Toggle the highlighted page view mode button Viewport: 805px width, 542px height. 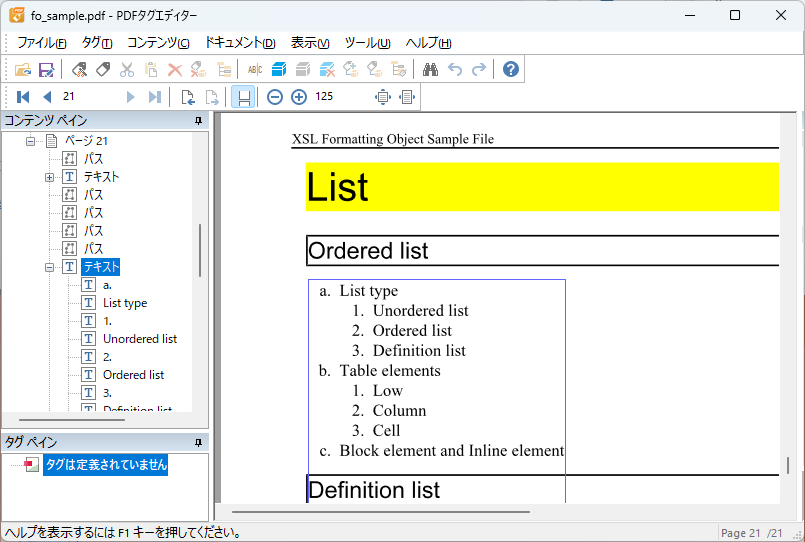[x=243, y=96]
